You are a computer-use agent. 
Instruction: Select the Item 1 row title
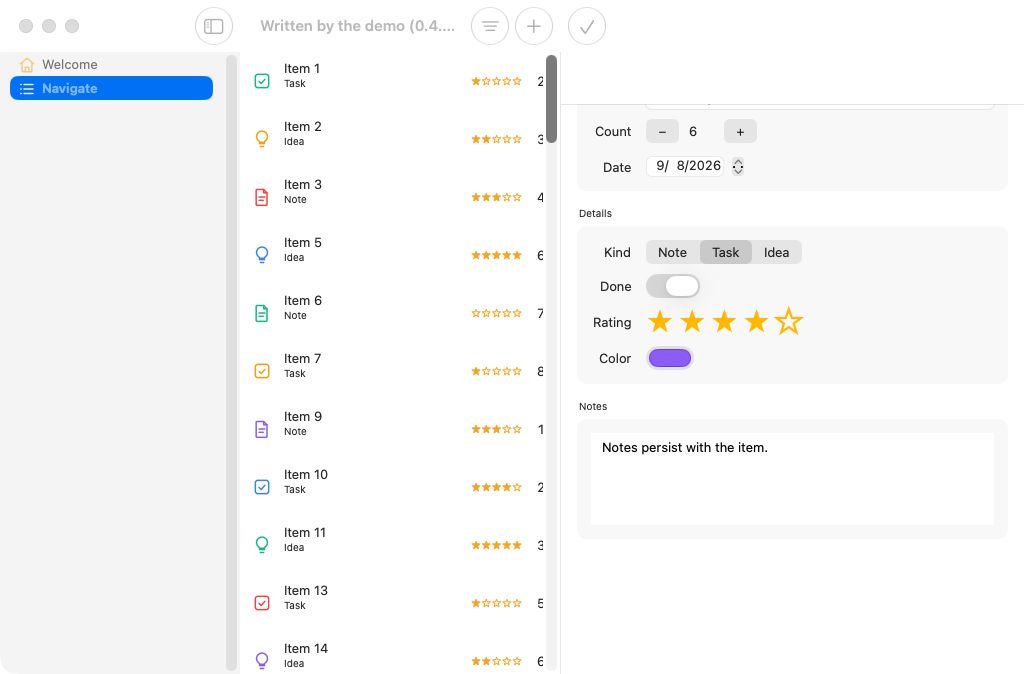[302, 69]
